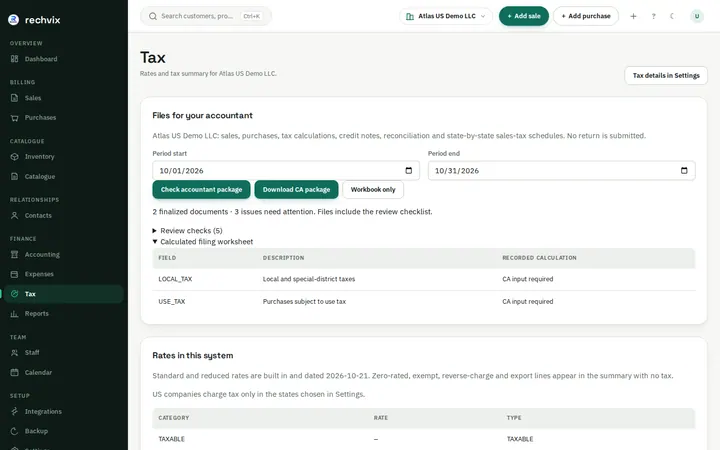Screen dimensions: 720x450
Task: Click the Period end date field
Action: [x=561, y=170]
